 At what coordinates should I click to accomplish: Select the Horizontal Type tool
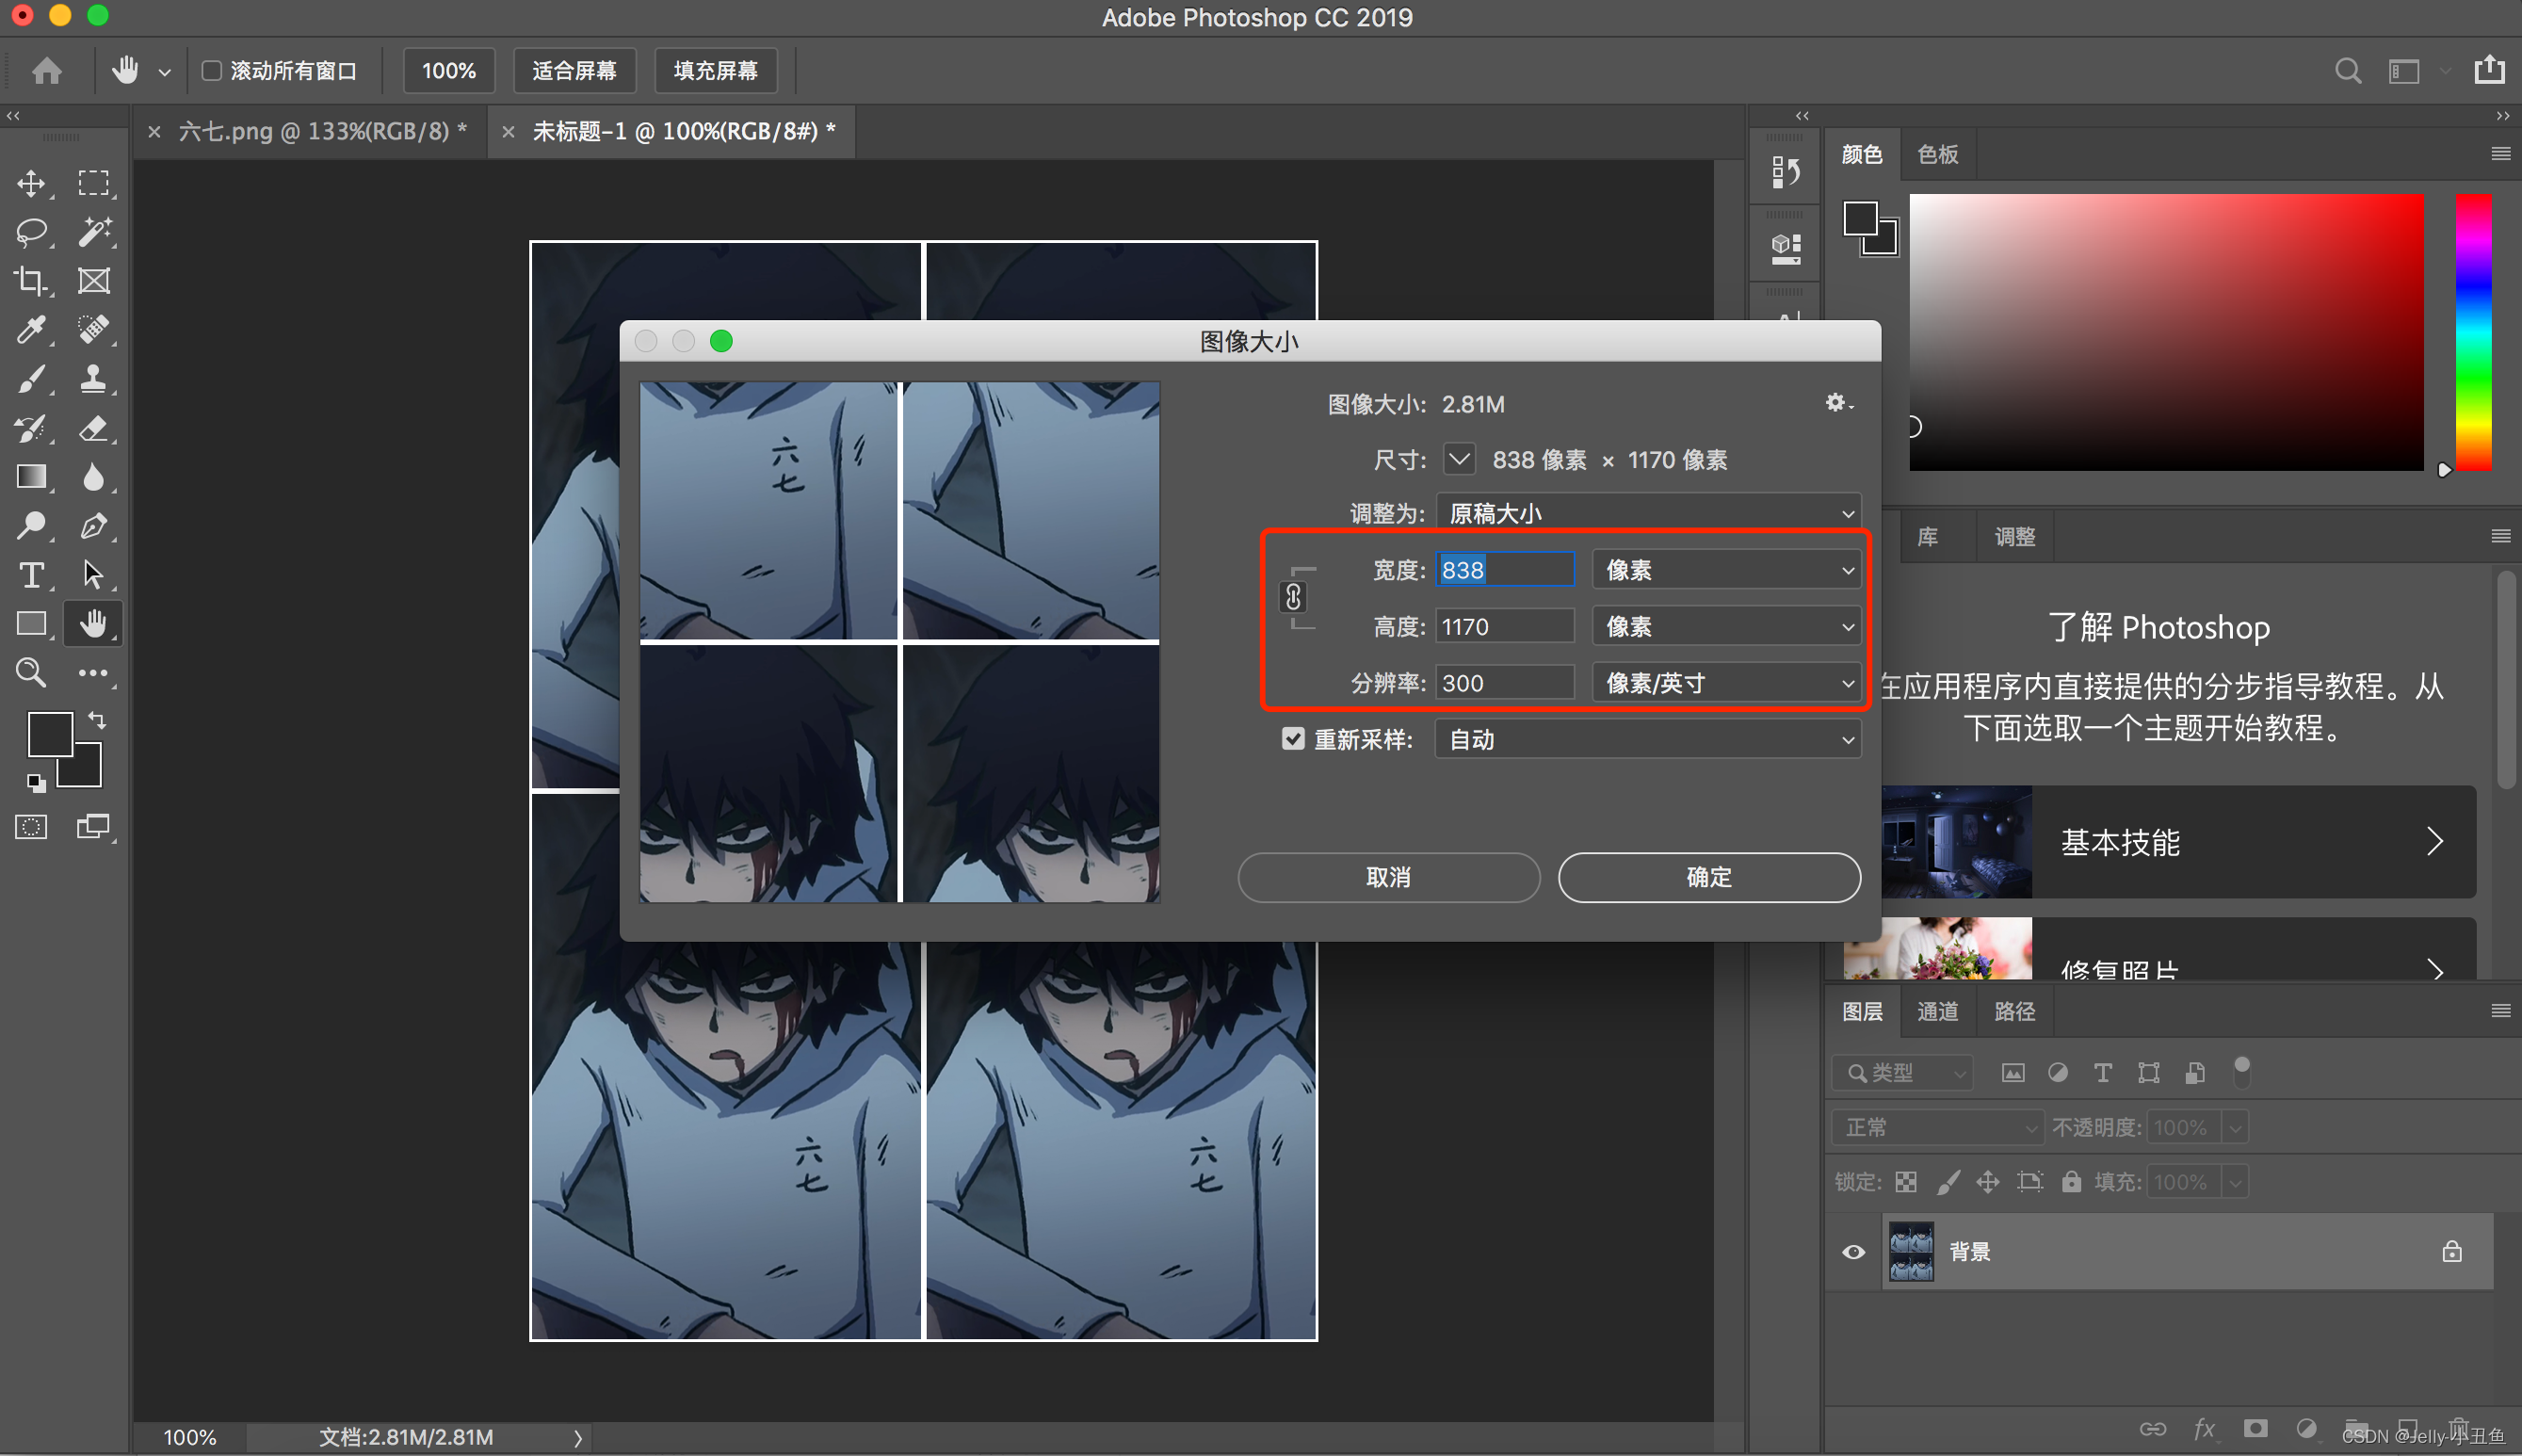pyautogui.click(x=31, y=575)
